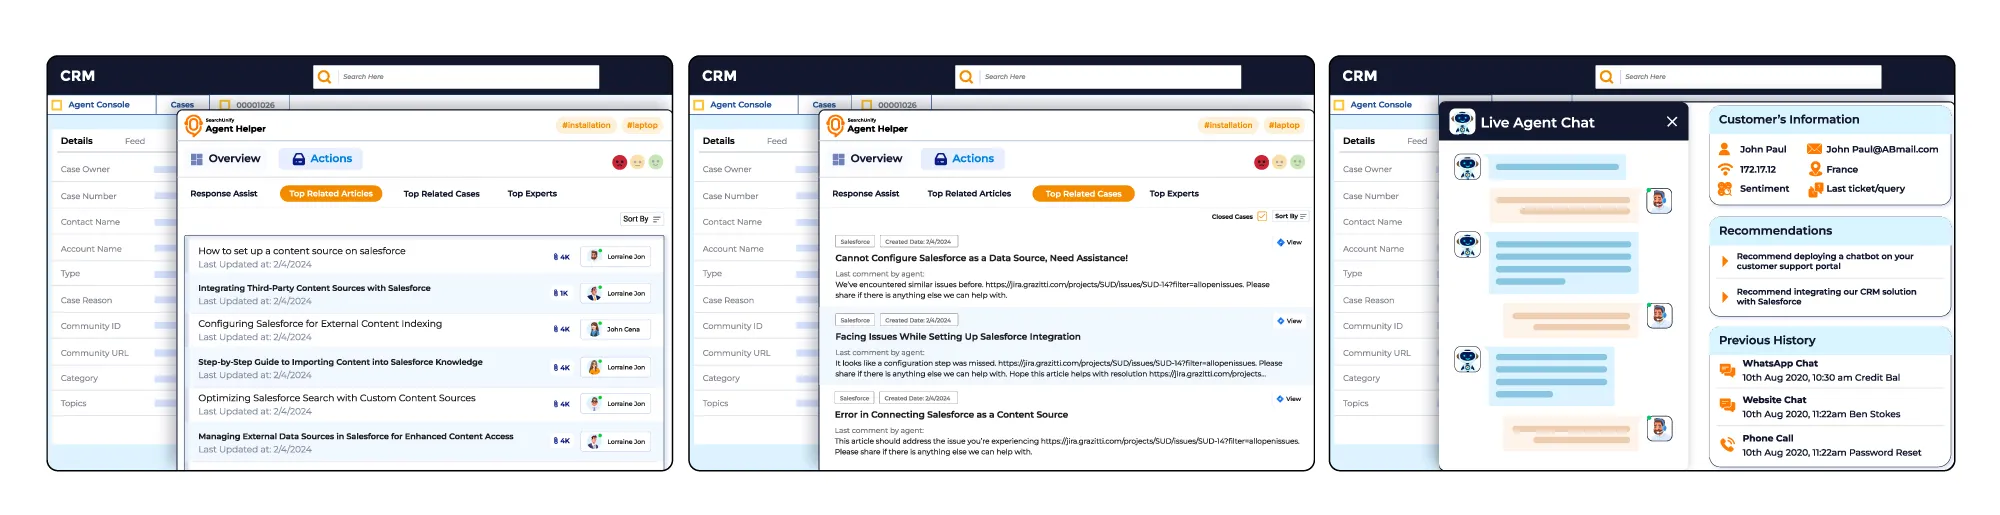The height and width of the screenshot is (515, 2000).
Task: Toggle the Closed Cases checkbox
Action: coord(1262,216)
